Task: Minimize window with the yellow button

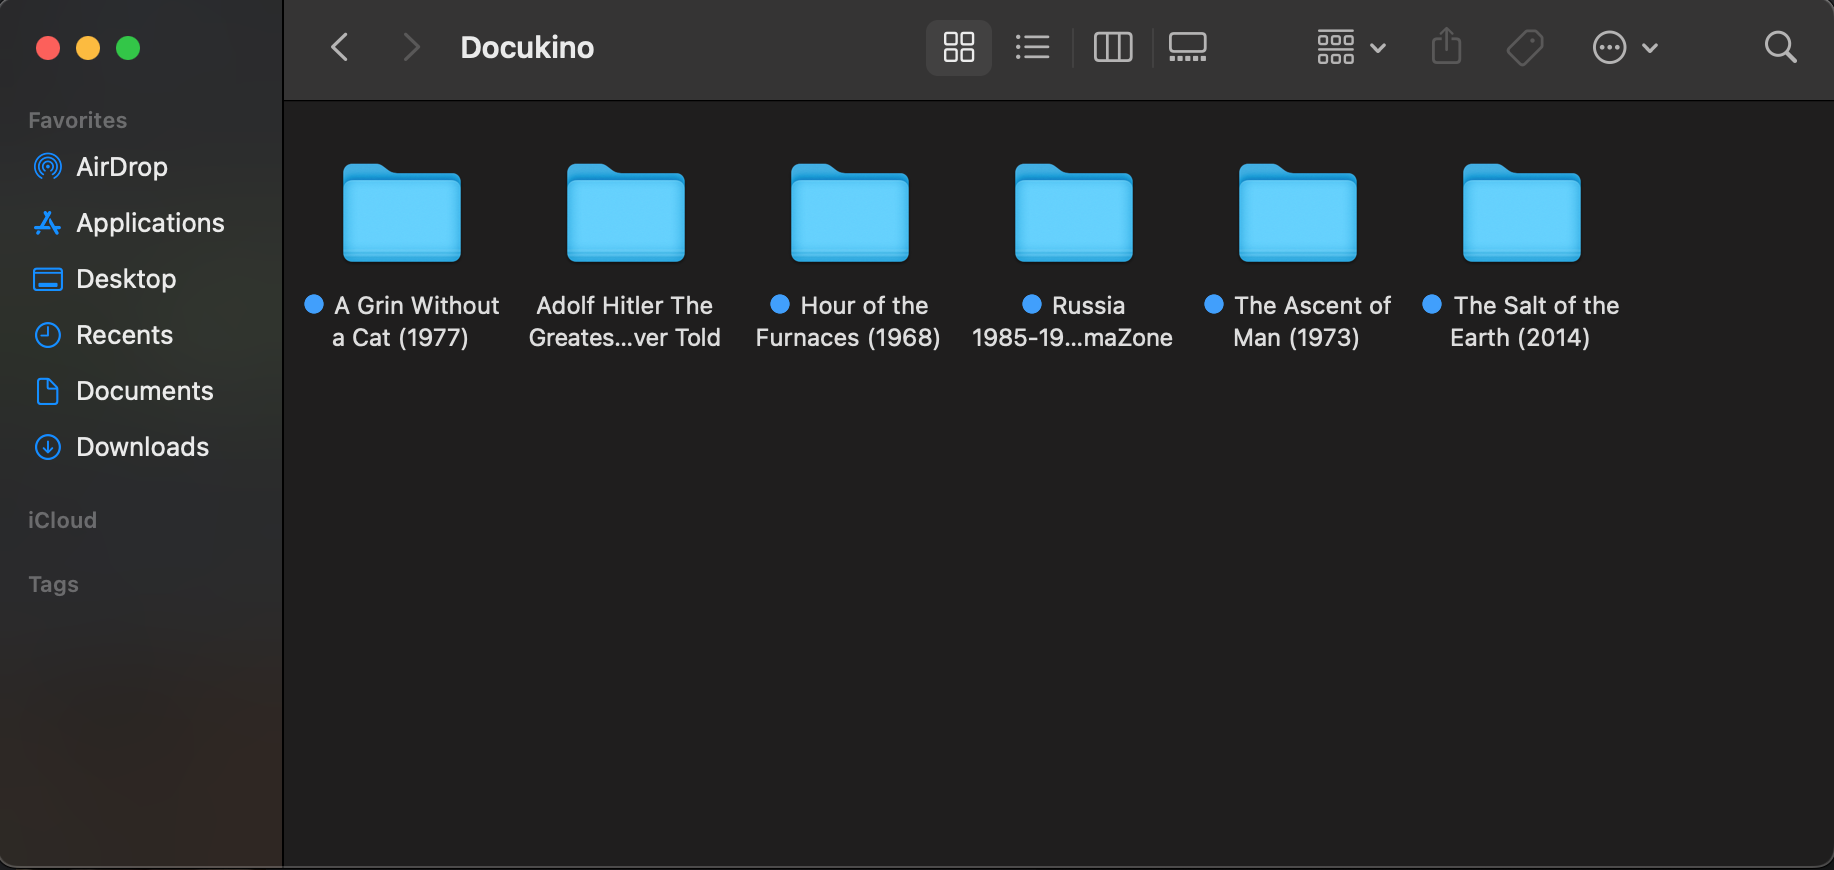Action: (88, 47)
